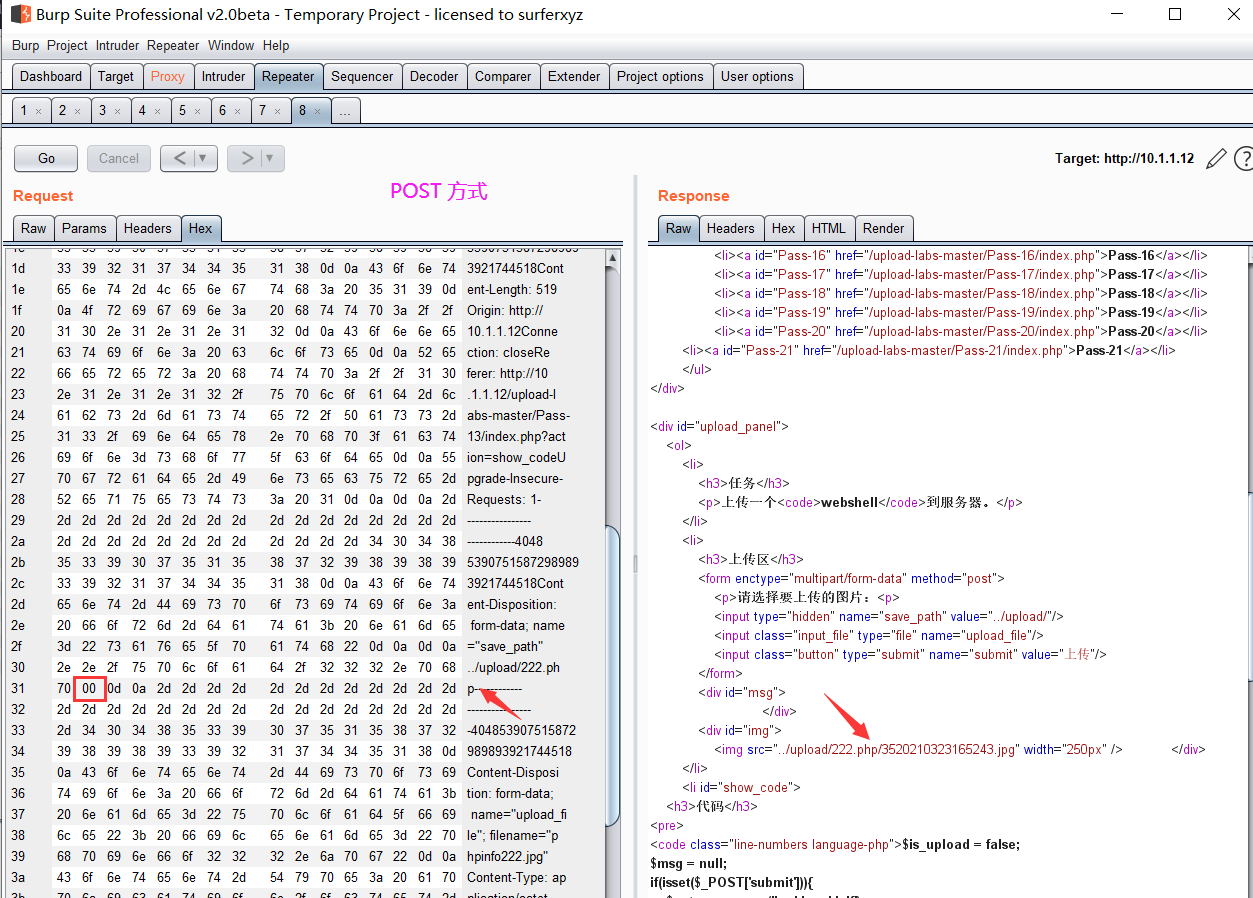Close Repeater tab 2 with its x
The image size is (1253, 898).
coord(77,111)
